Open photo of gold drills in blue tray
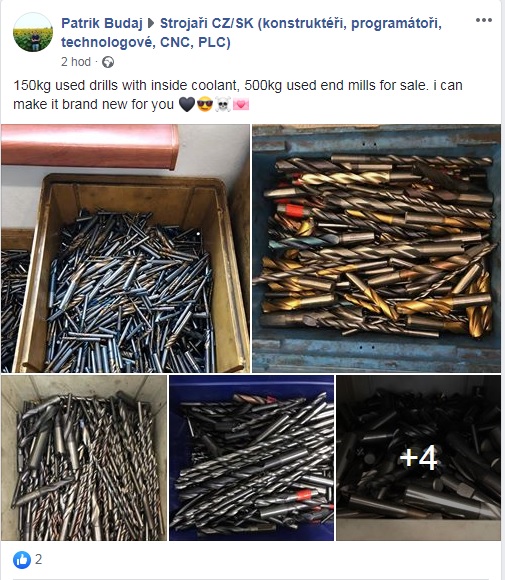Screen dimensions: 505x580 pos(377,248)
